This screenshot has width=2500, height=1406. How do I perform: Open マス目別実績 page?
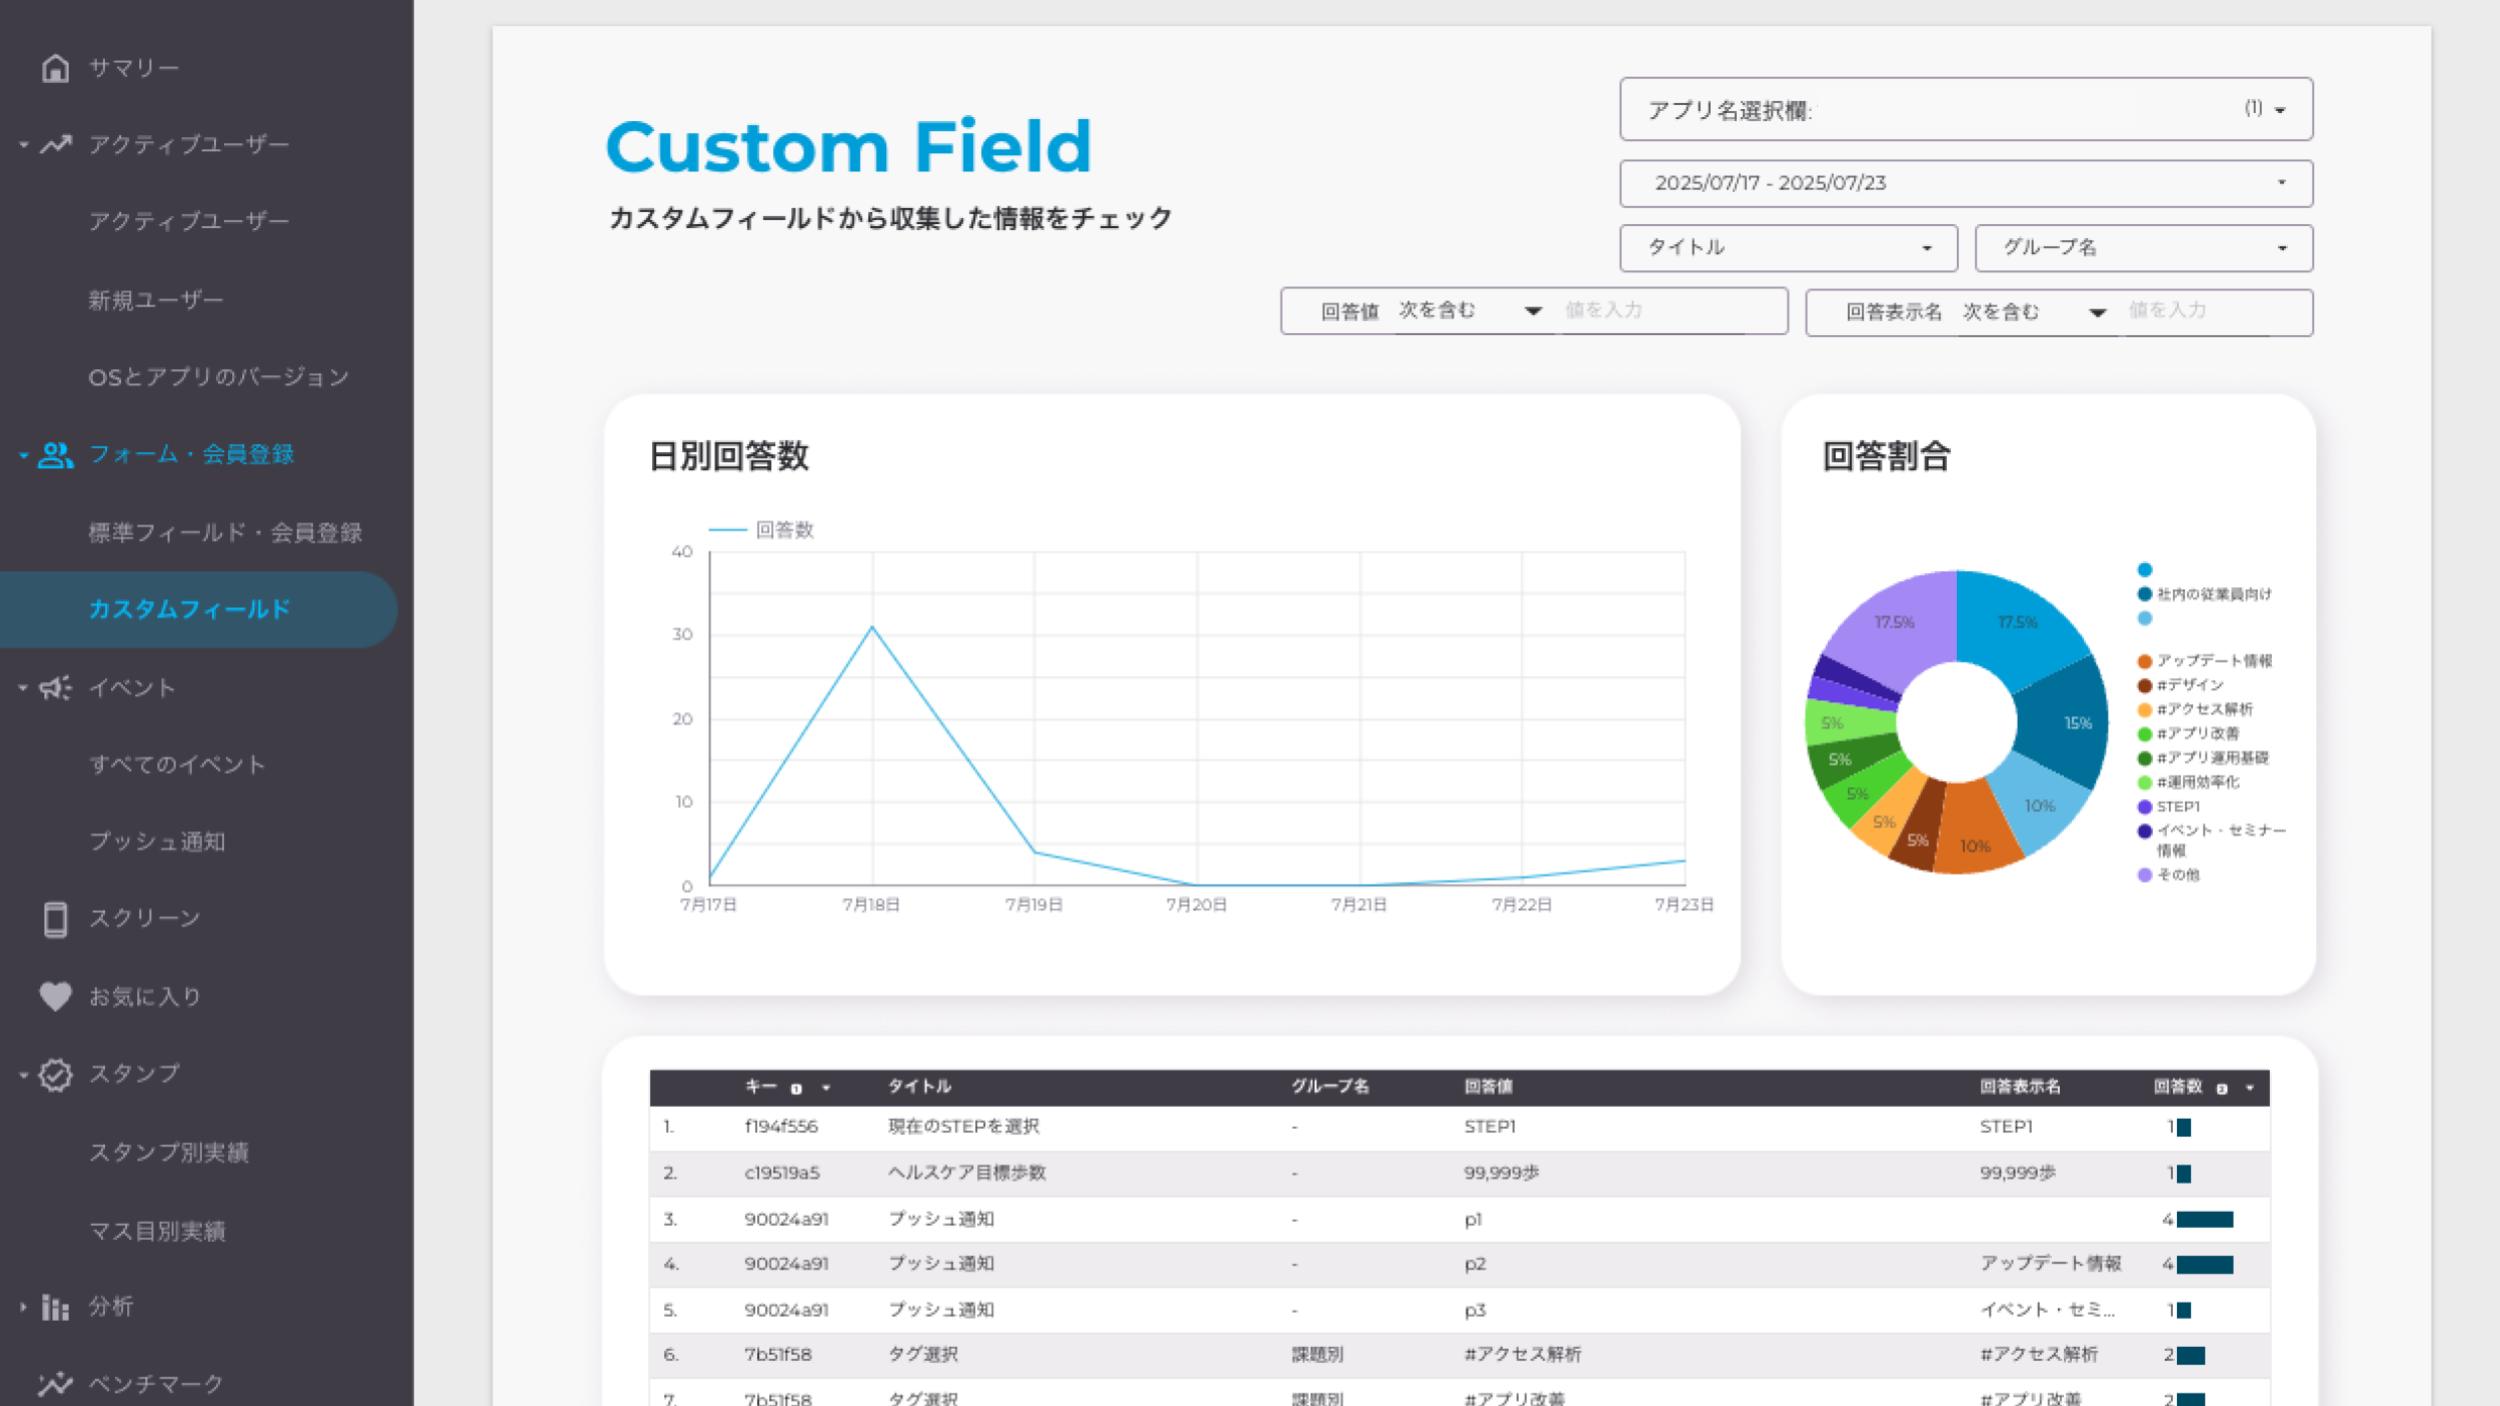coord(157,1231)
